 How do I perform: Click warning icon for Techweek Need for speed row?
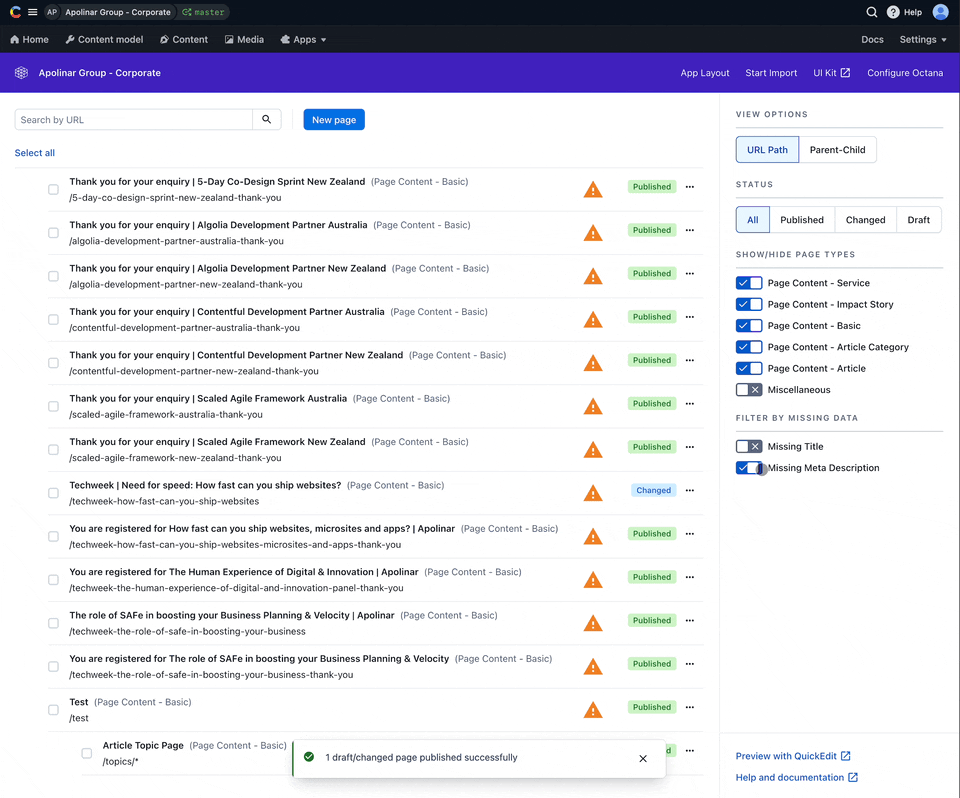(x=593, y=493)
